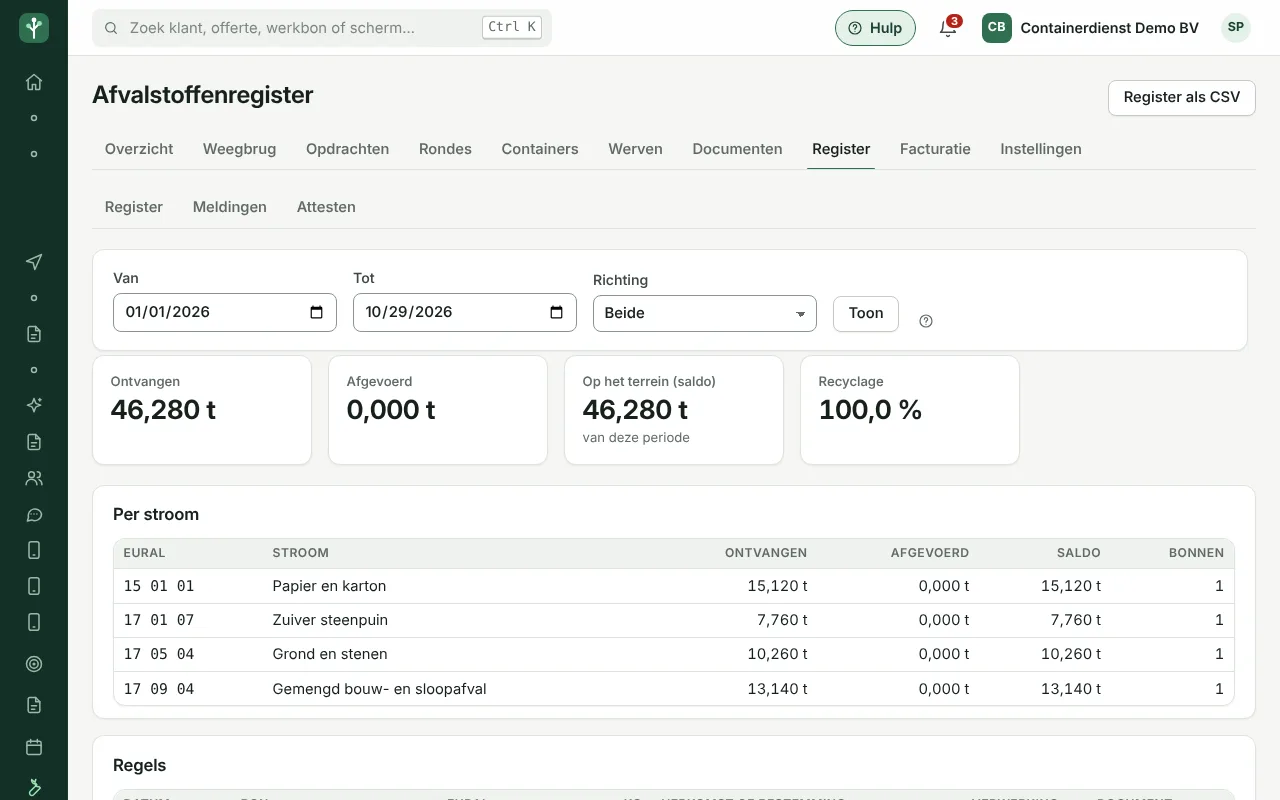Image resolution: width=1280 pixels, height=800 pixels.
Task: Click the Containerdienst Demo BV company name
Action: pyautogui.click(x=1109, y=28)
